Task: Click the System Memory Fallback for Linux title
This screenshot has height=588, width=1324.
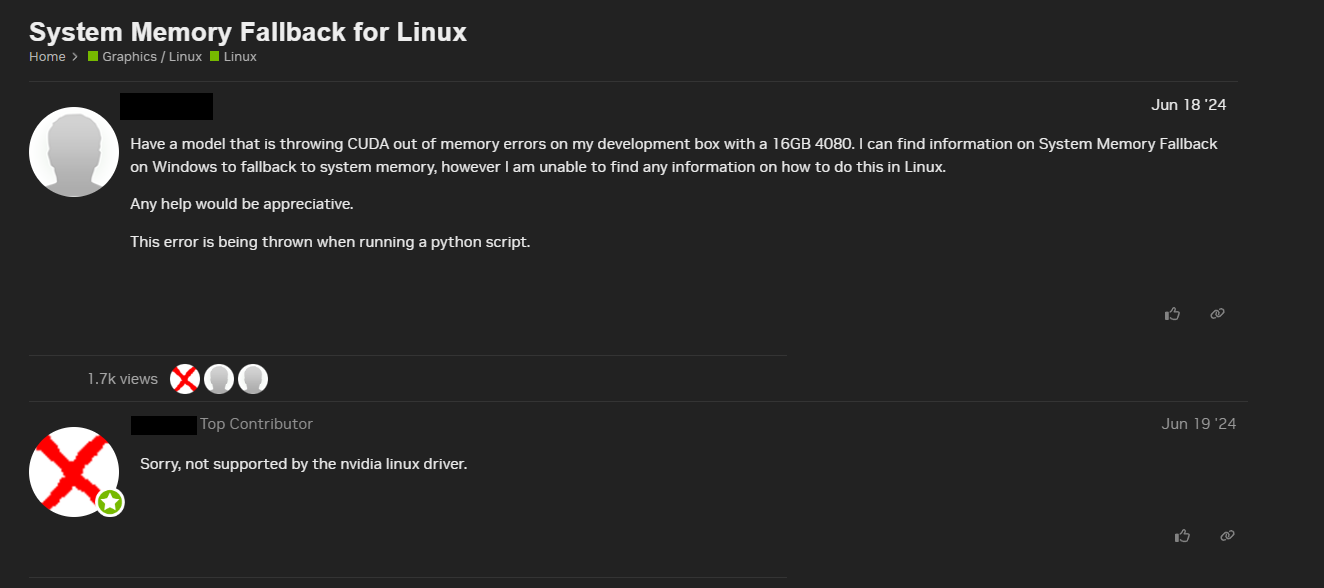Action: (248, 32)
